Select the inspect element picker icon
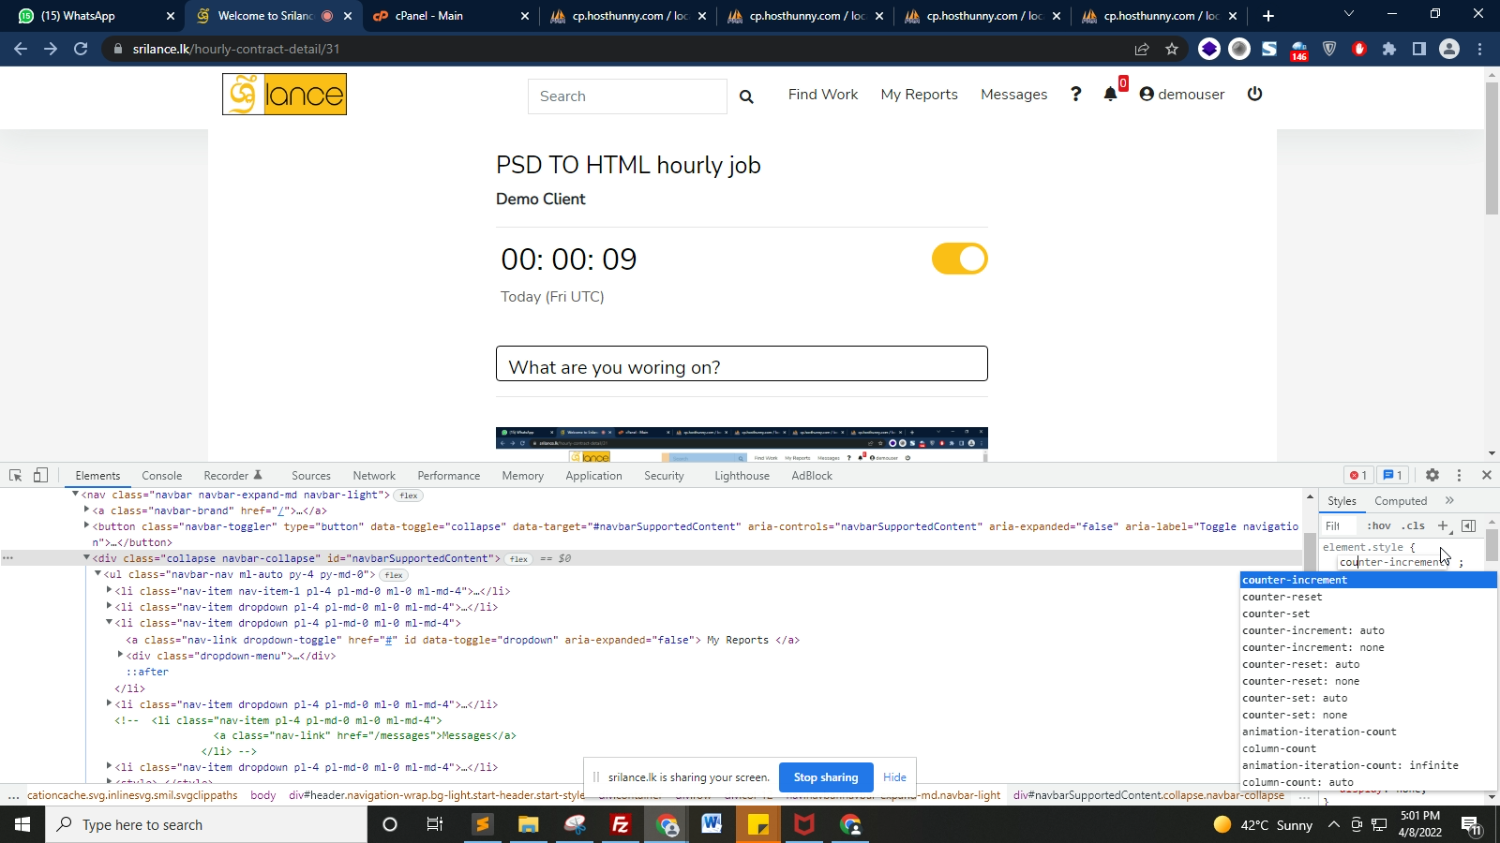This screenshot has height=843, width=1500. coord(16,476)
